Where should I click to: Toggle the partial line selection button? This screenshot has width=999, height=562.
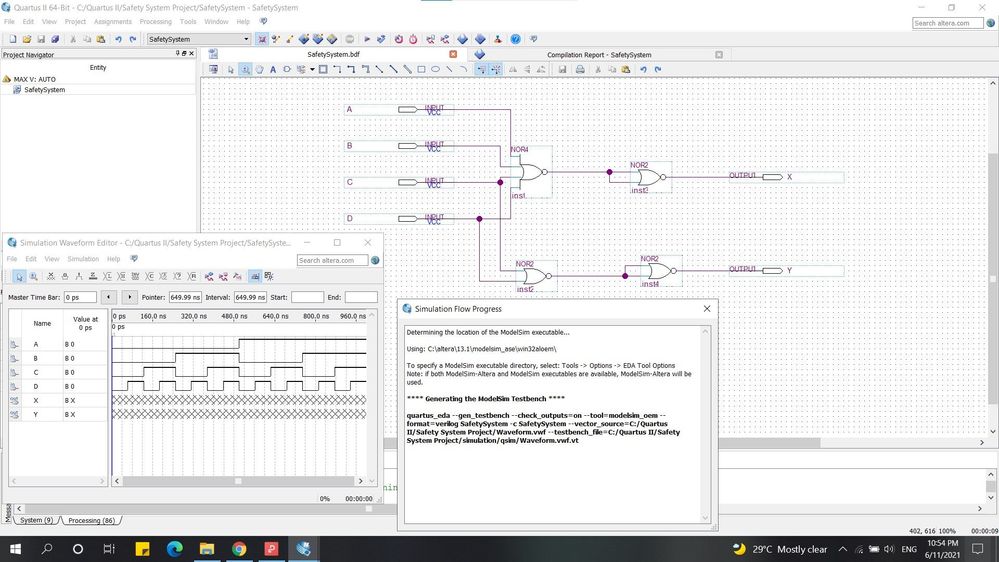[497, 70]
